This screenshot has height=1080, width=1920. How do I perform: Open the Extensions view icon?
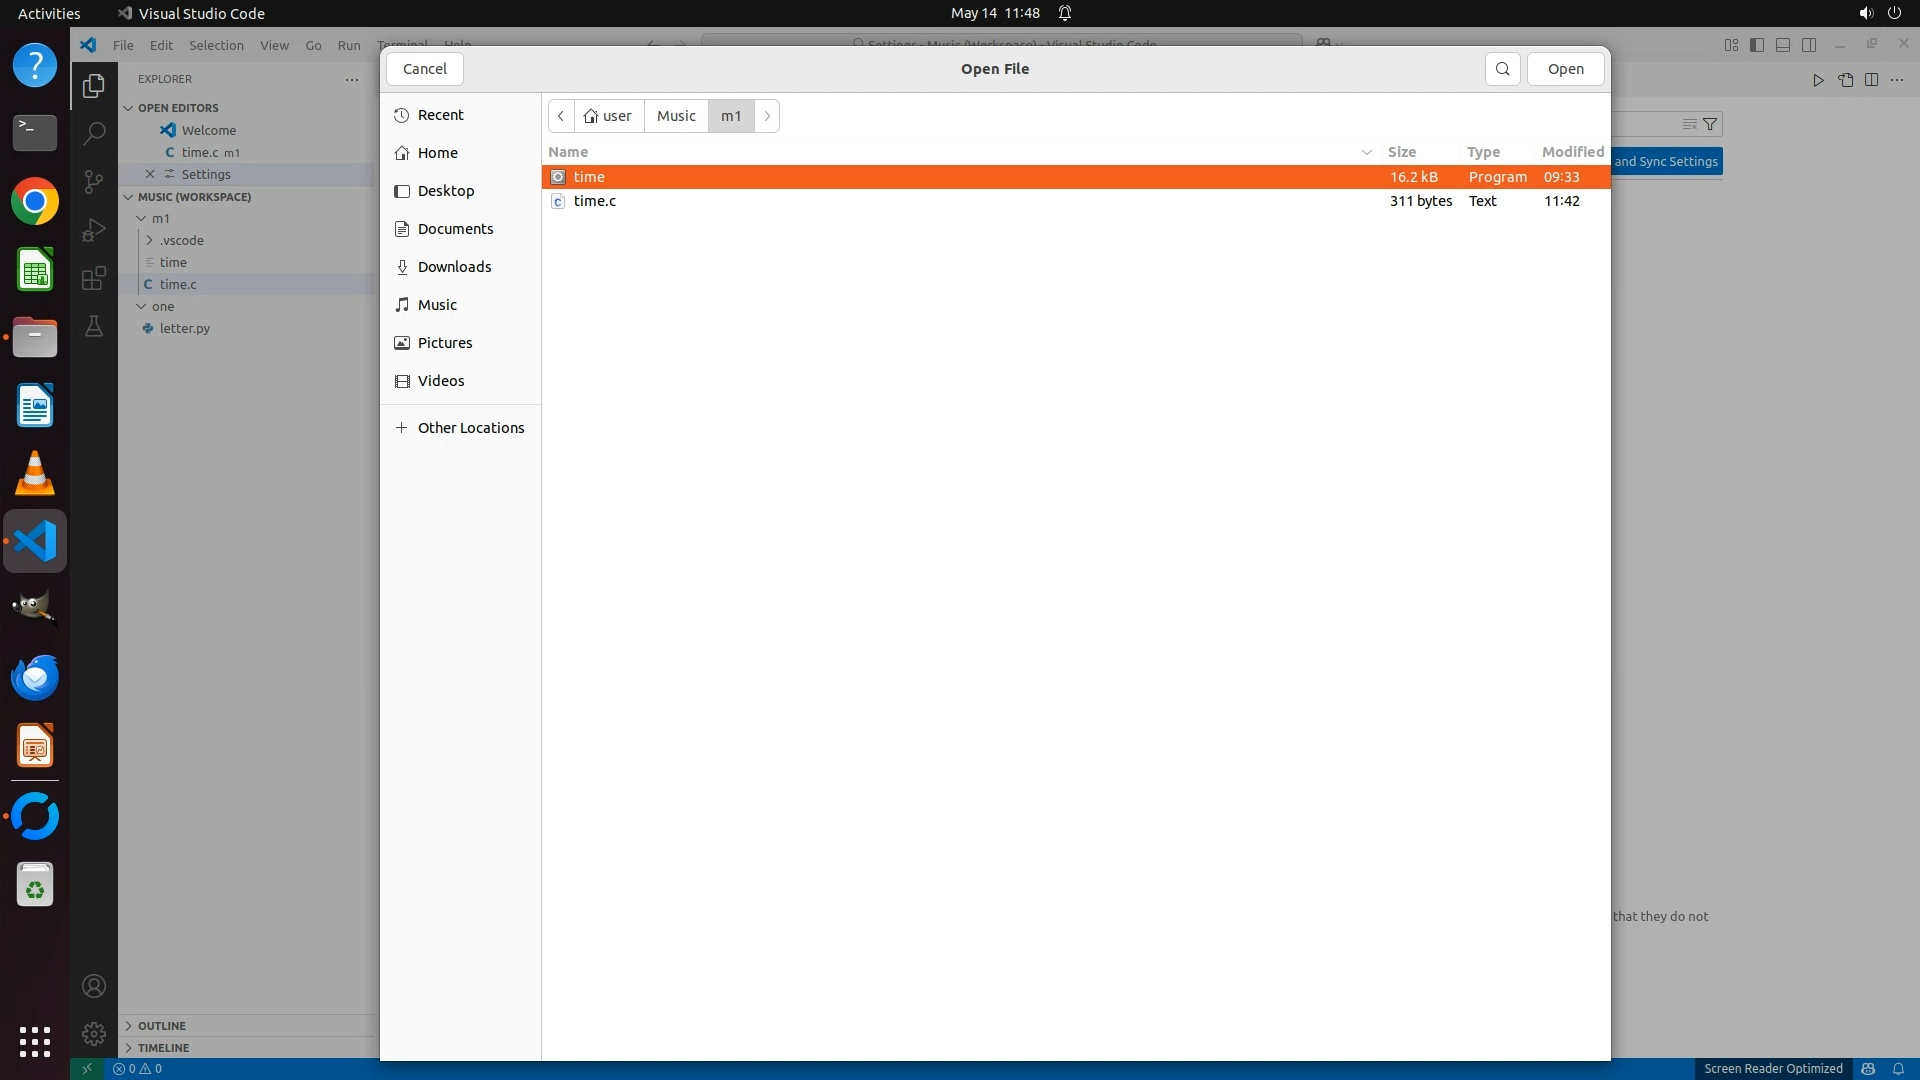(x=94, y=278)
